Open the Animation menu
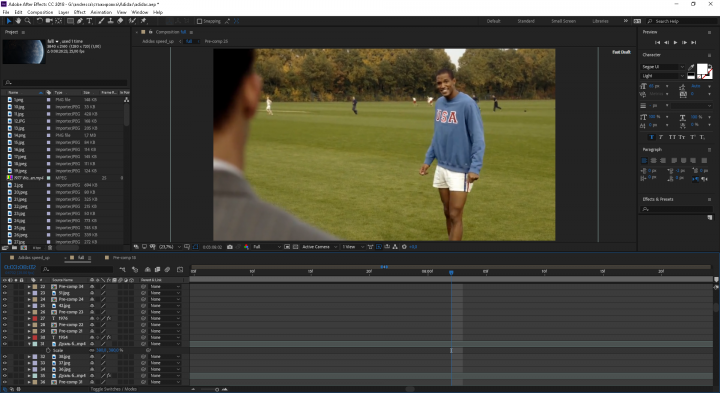The image size is (720, 393). (101, 12)
